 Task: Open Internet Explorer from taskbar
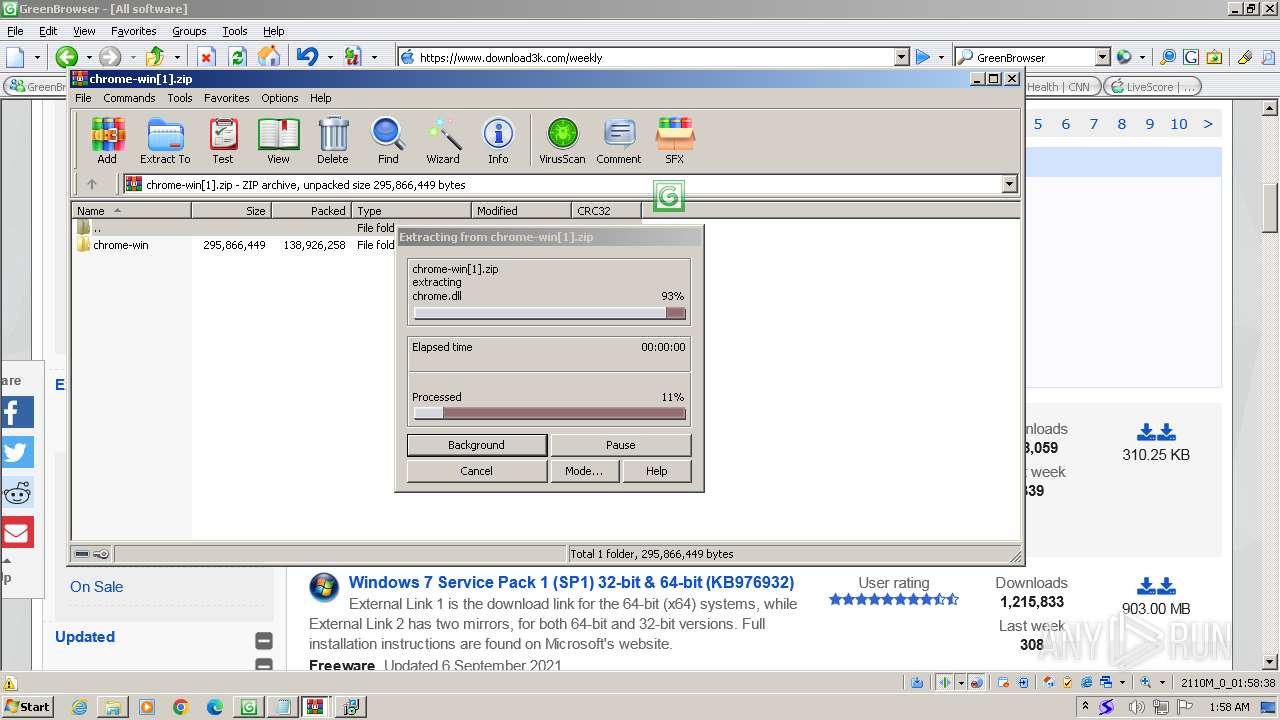point(79,707)
